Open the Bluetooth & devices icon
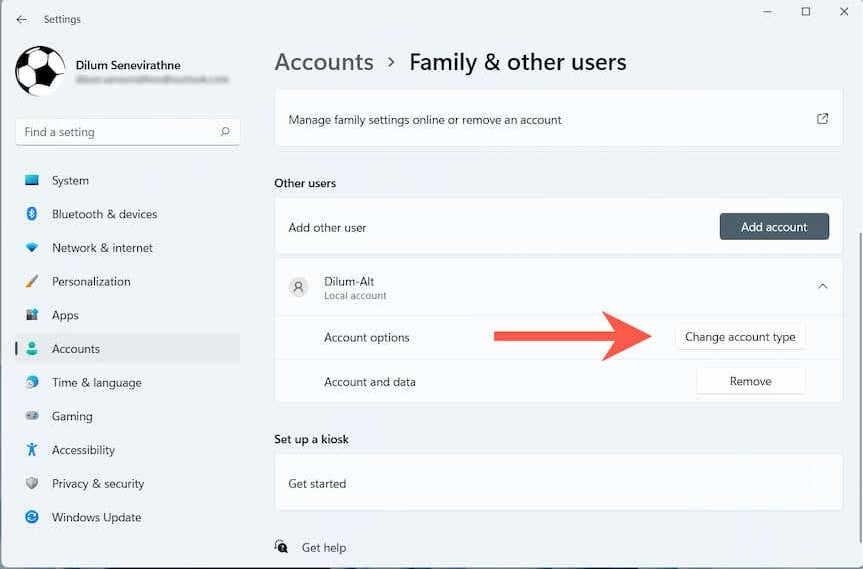The height and width of the screenshot is (569, 863). [x=32, y=214]
